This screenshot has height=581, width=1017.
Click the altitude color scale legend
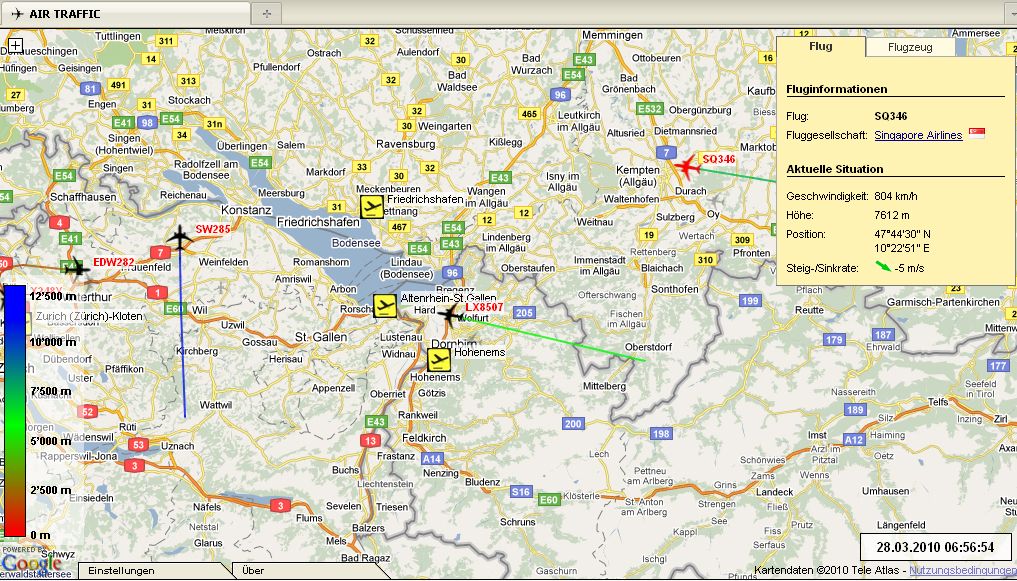[x=15, y=410]
